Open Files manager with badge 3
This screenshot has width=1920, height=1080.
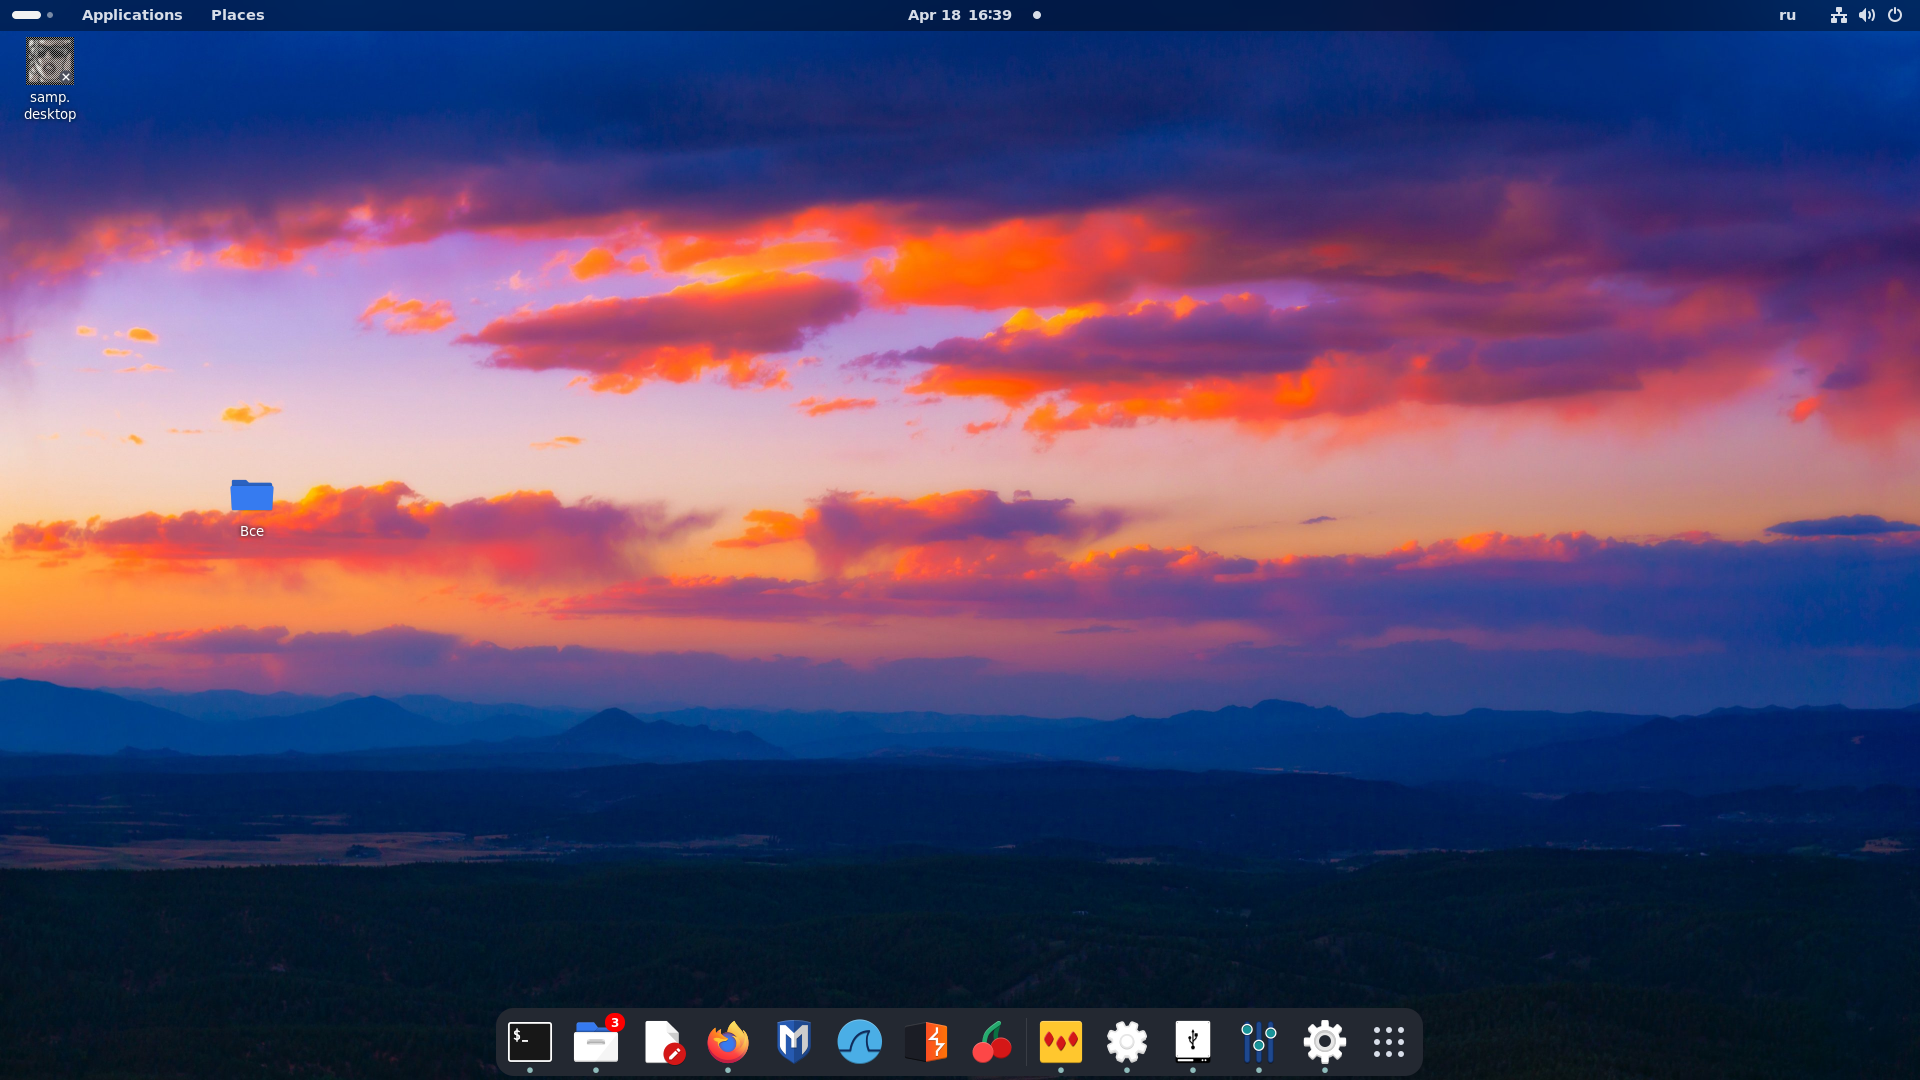[596, 1042]
